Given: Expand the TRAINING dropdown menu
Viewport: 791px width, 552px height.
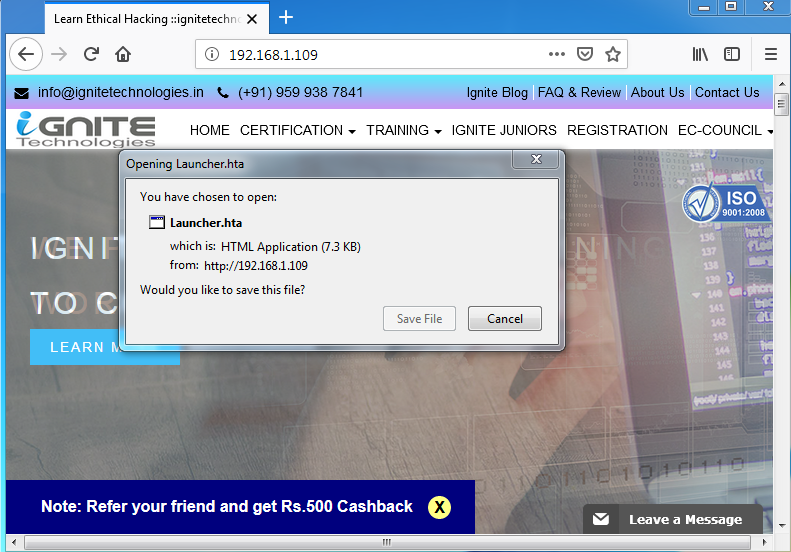Looking at the screenshot, I should click(x=404, y=130).
